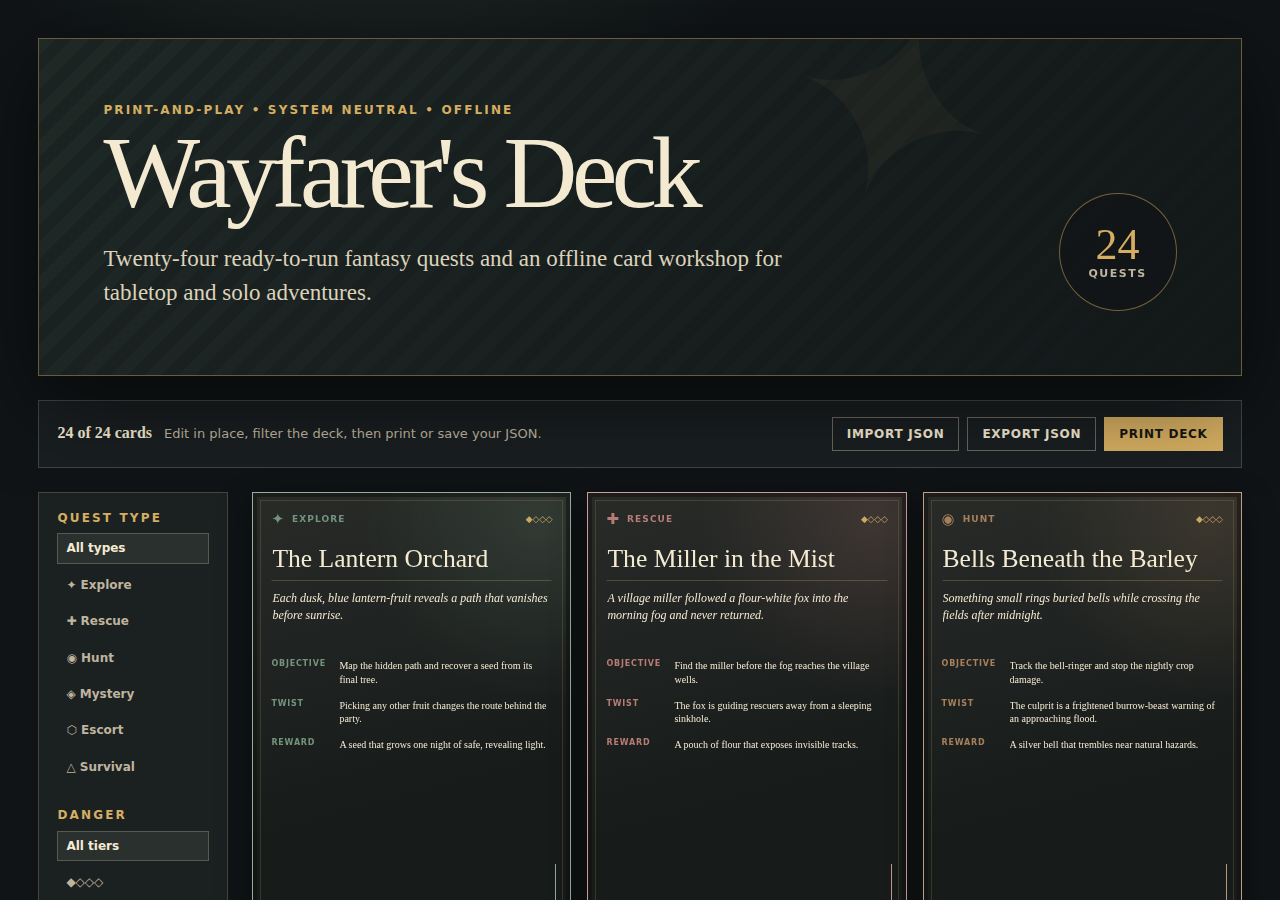Show only Hunt quests
Image resolution: width=1280 pixels, height=900 pixels.
coord(133,658)
